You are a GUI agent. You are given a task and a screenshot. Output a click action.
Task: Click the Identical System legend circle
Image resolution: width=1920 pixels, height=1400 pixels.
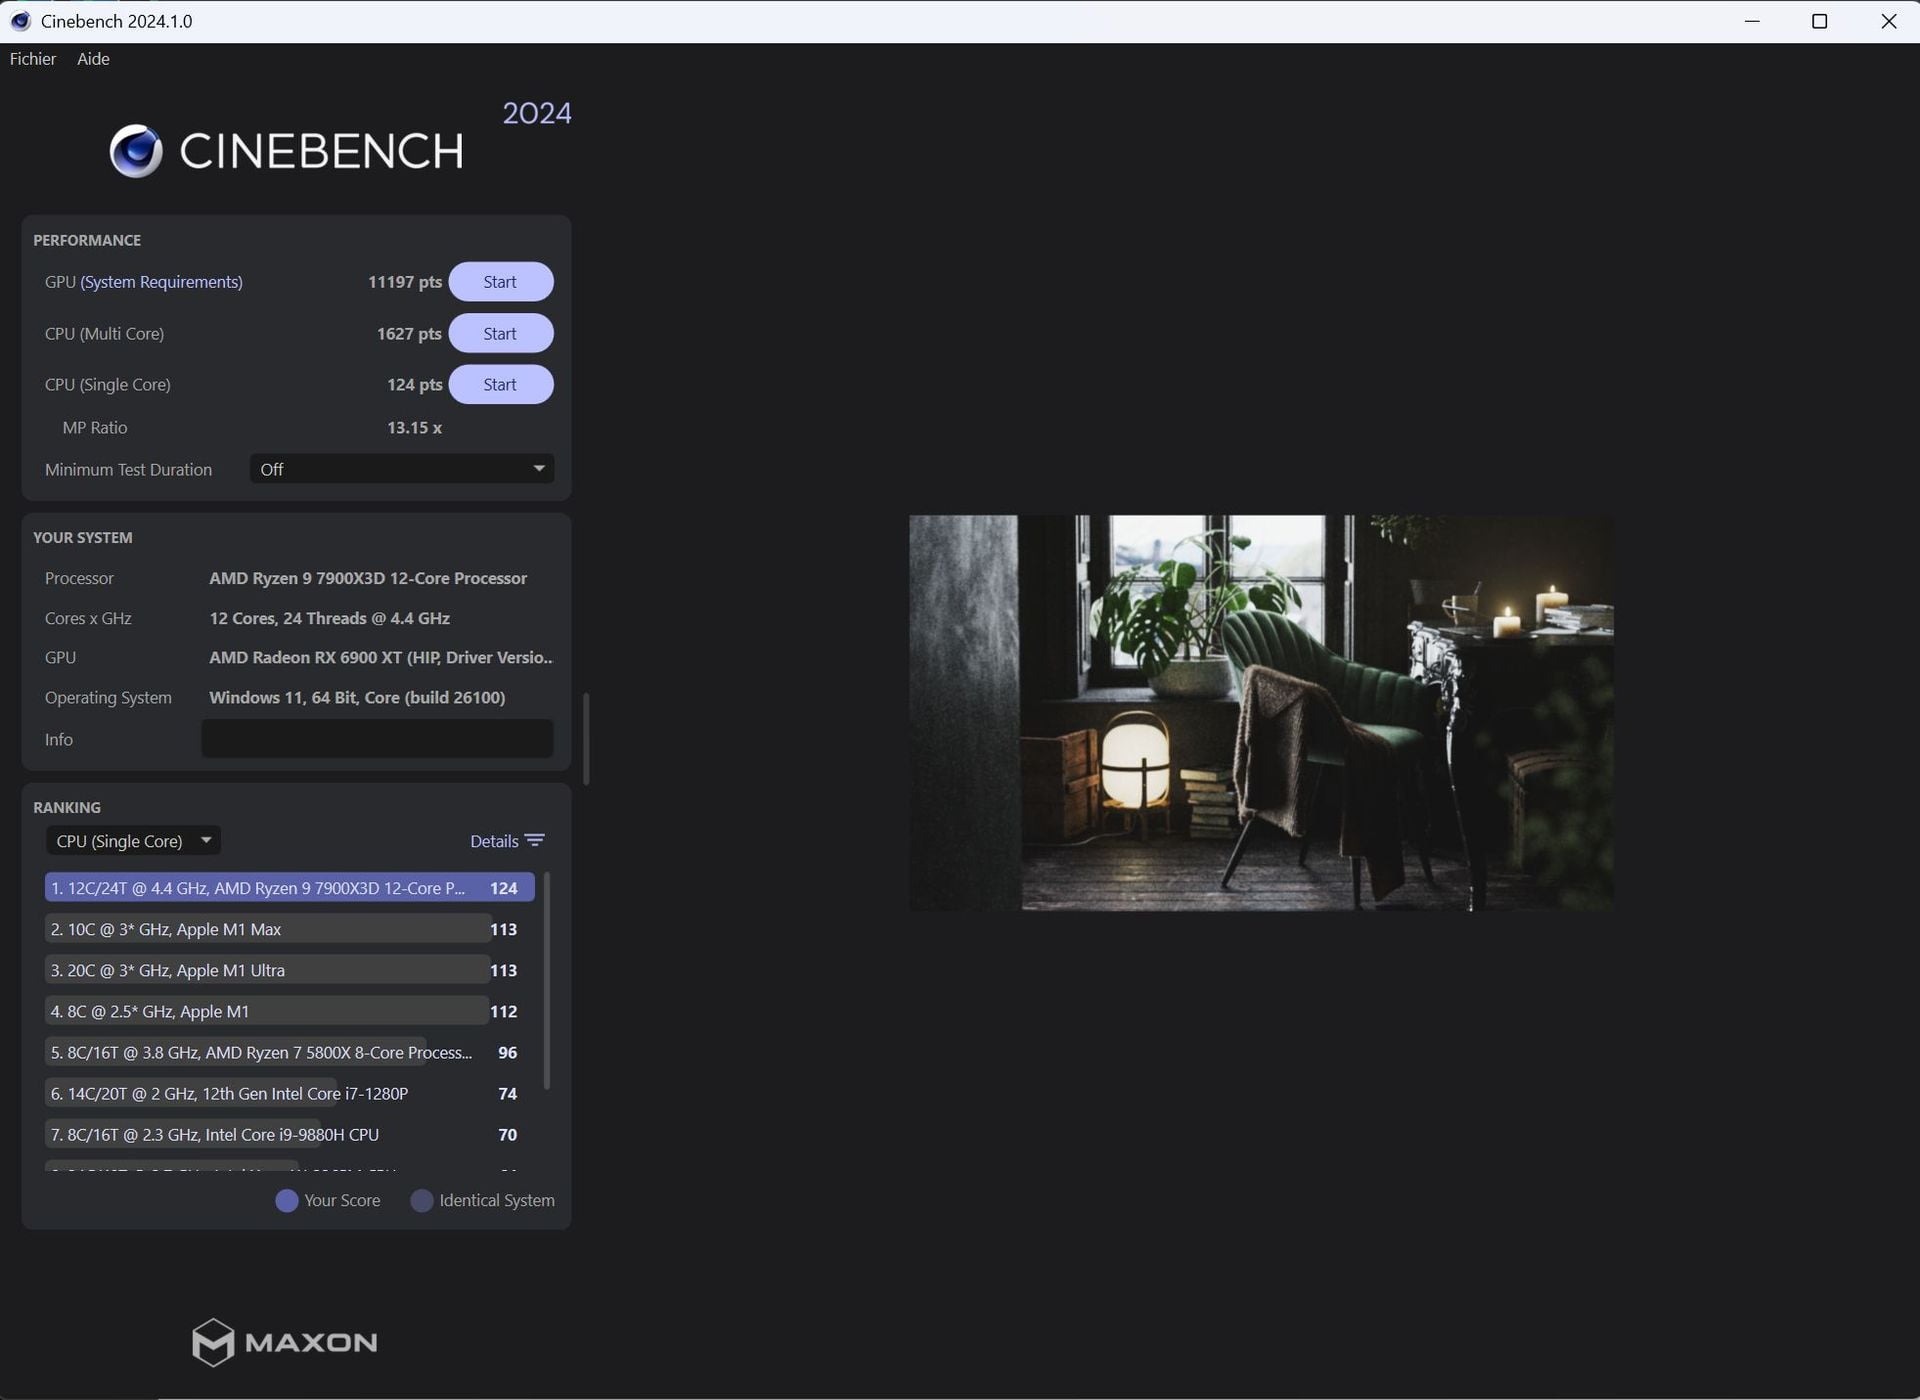pyautogui.click(x=422, y=1201)
